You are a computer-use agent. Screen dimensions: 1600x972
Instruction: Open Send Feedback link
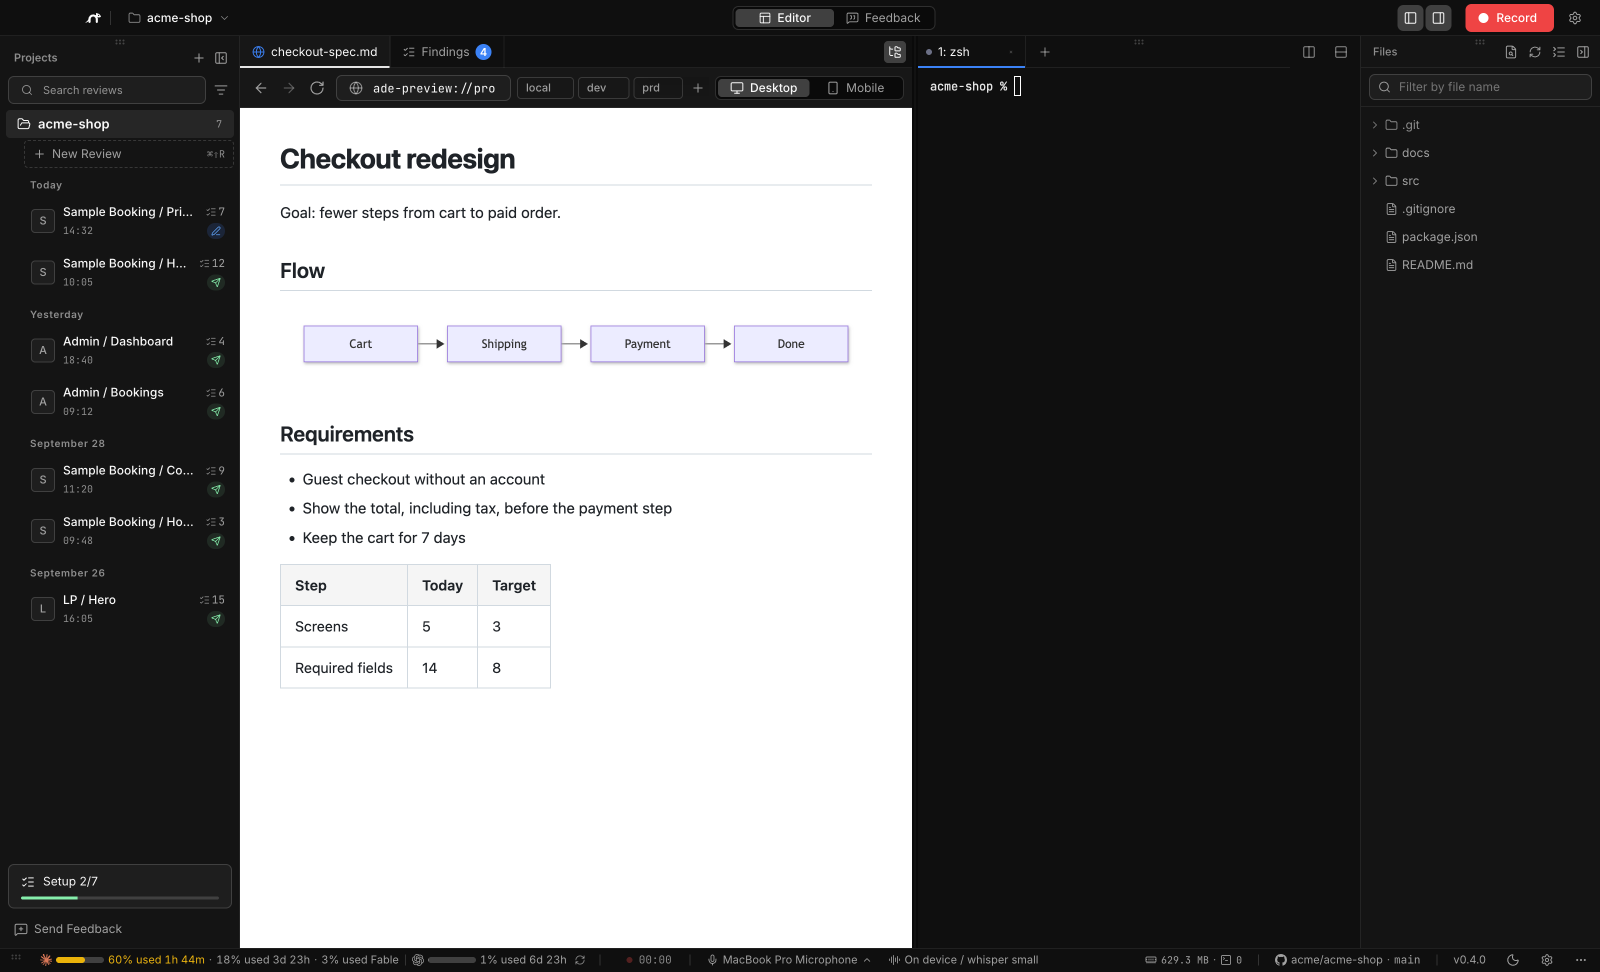(68, 929)
